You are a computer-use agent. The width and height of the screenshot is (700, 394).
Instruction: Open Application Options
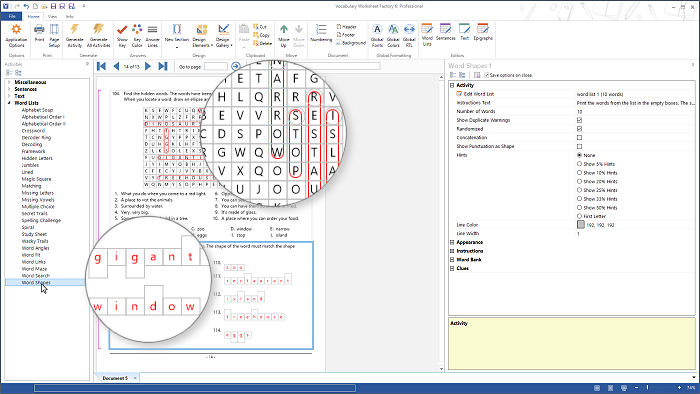16,36
